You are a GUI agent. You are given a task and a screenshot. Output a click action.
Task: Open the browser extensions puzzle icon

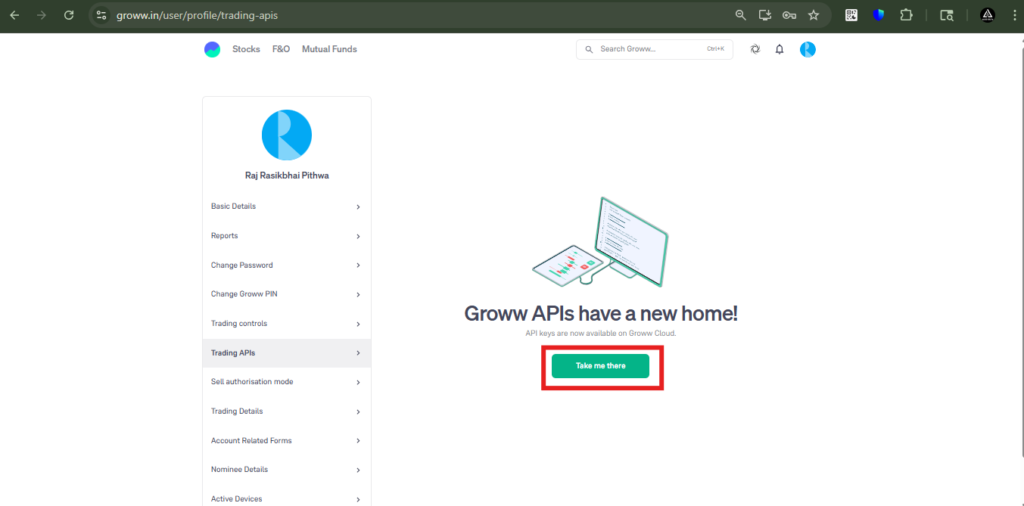[x=906, y=15]
